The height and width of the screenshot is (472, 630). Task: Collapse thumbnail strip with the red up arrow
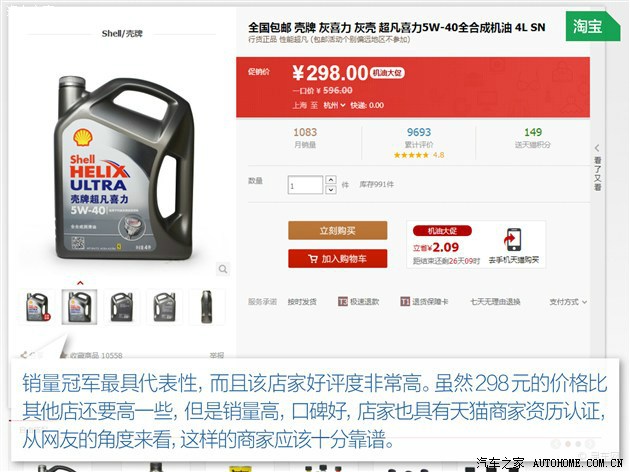coord(80,283)
